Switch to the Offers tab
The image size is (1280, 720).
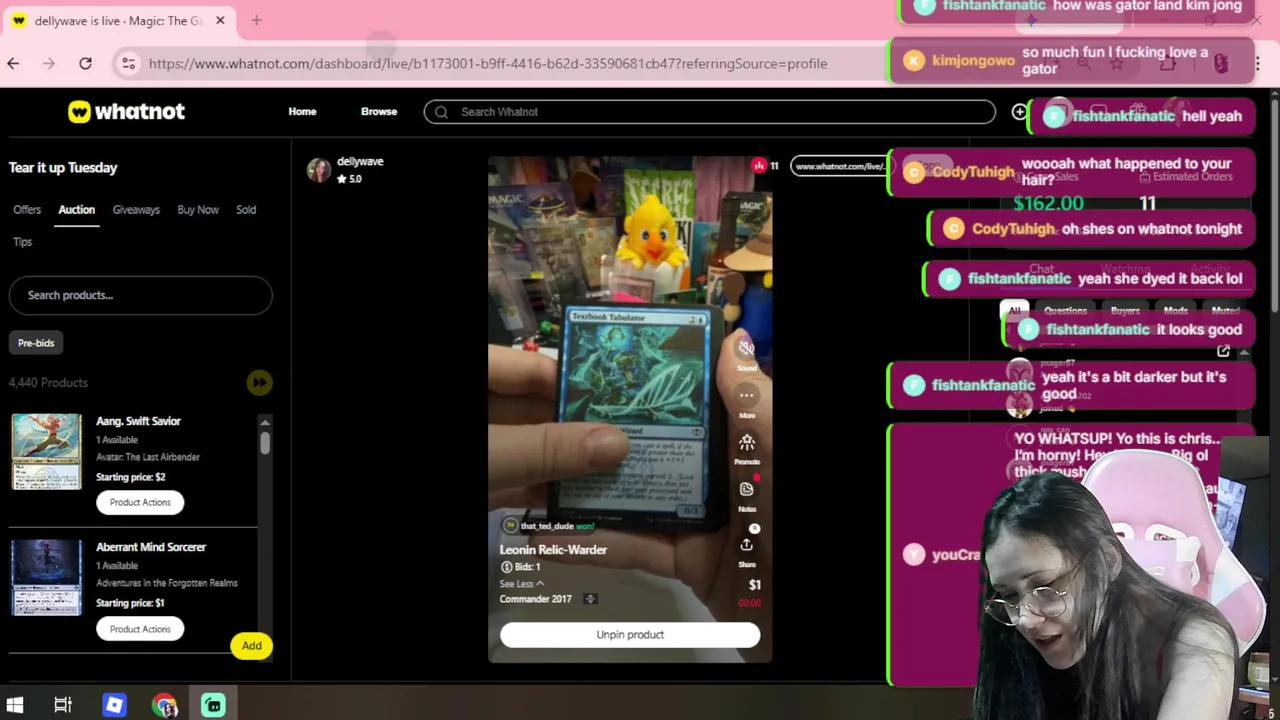click(x=27, y=210)
